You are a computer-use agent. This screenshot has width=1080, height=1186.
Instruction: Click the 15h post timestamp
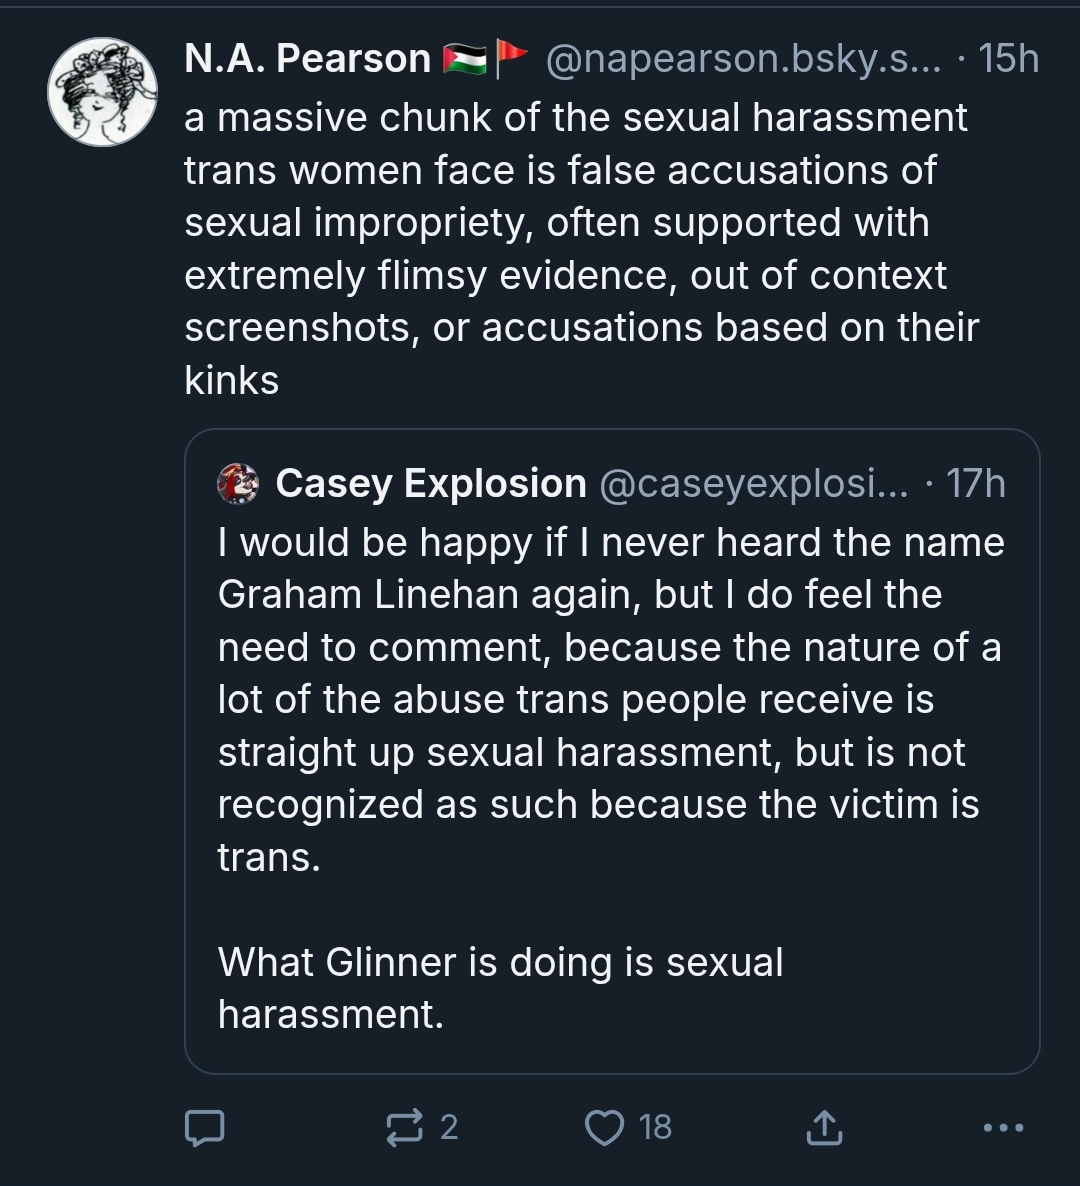point(1010,59)
